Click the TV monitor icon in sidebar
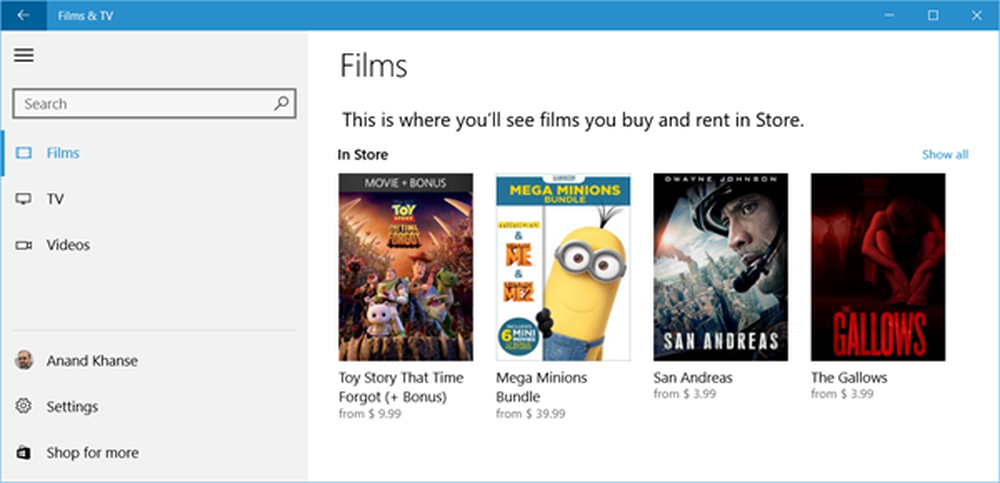 [24, 199]
